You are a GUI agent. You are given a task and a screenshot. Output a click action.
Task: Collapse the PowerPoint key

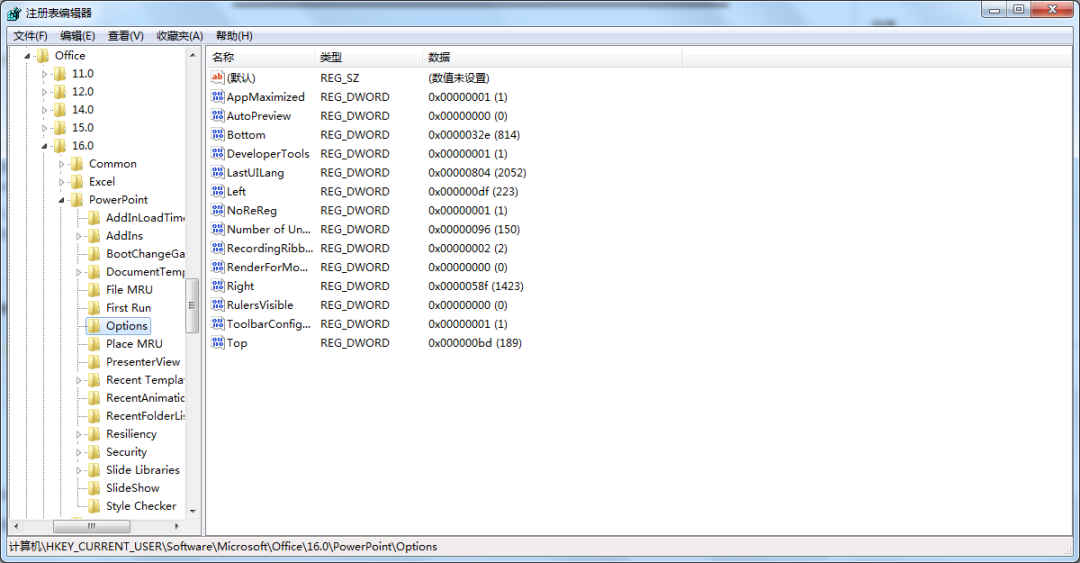[x=61, y=201]
